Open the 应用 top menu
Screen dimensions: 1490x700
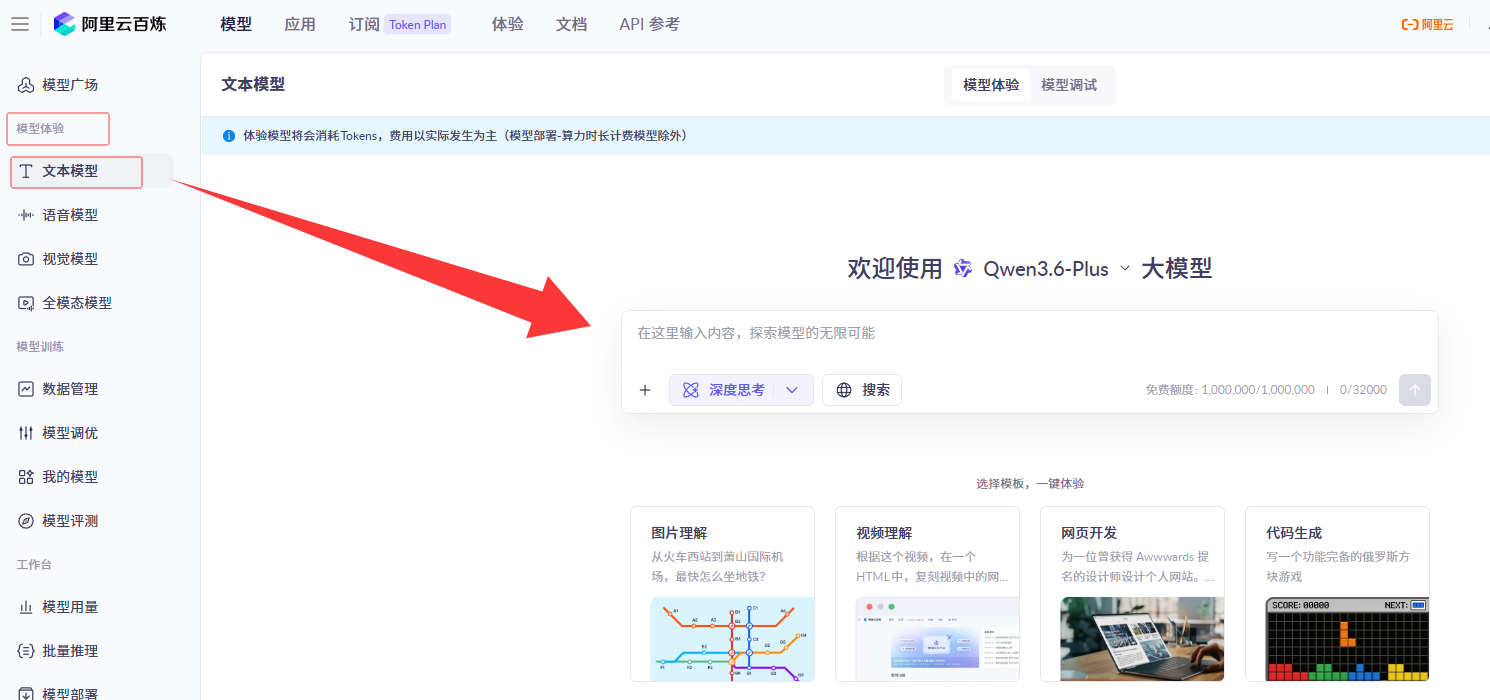pos(300,24)
